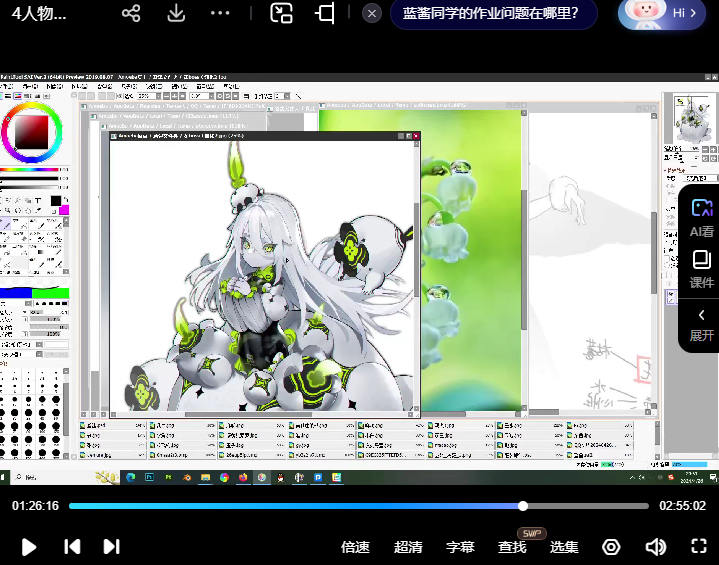Open the AI看 side panel

[701, 216]
